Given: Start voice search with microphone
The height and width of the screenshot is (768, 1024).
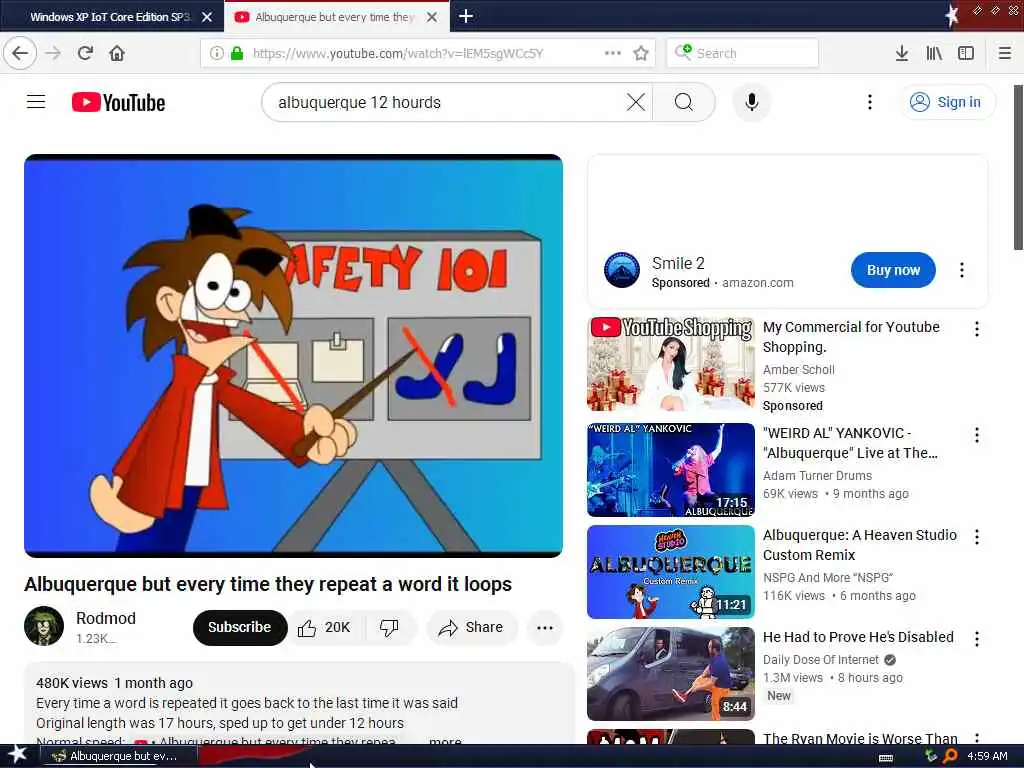Looking at the screenshot, I should point(752,102).
